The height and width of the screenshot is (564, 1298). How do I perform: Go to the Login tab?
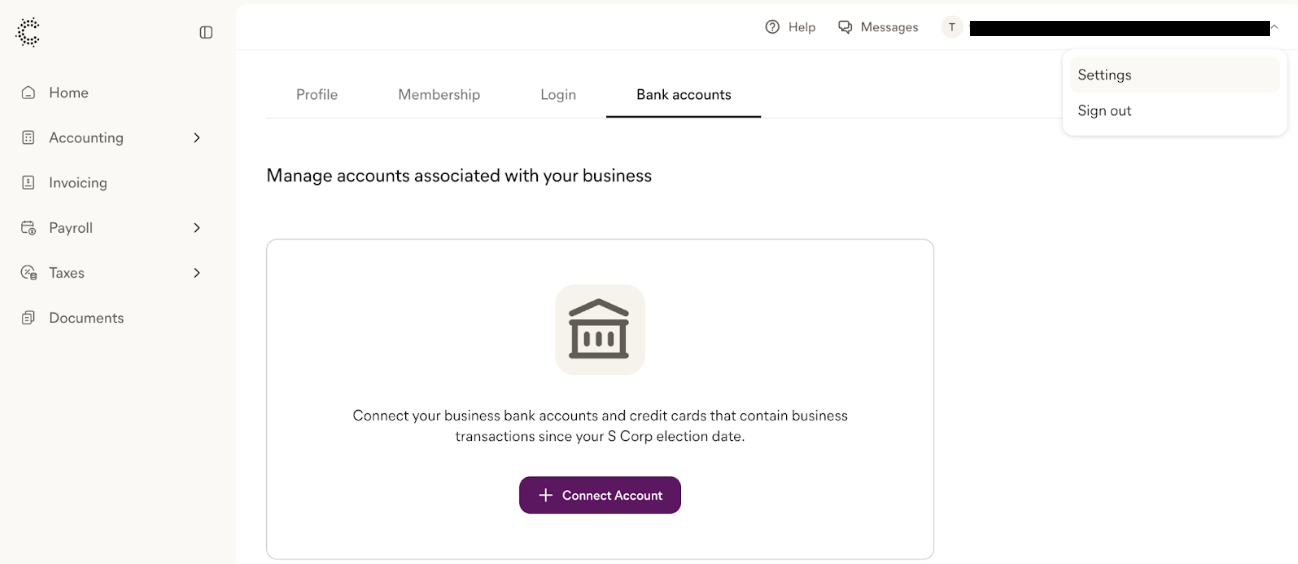coord(558,95)
